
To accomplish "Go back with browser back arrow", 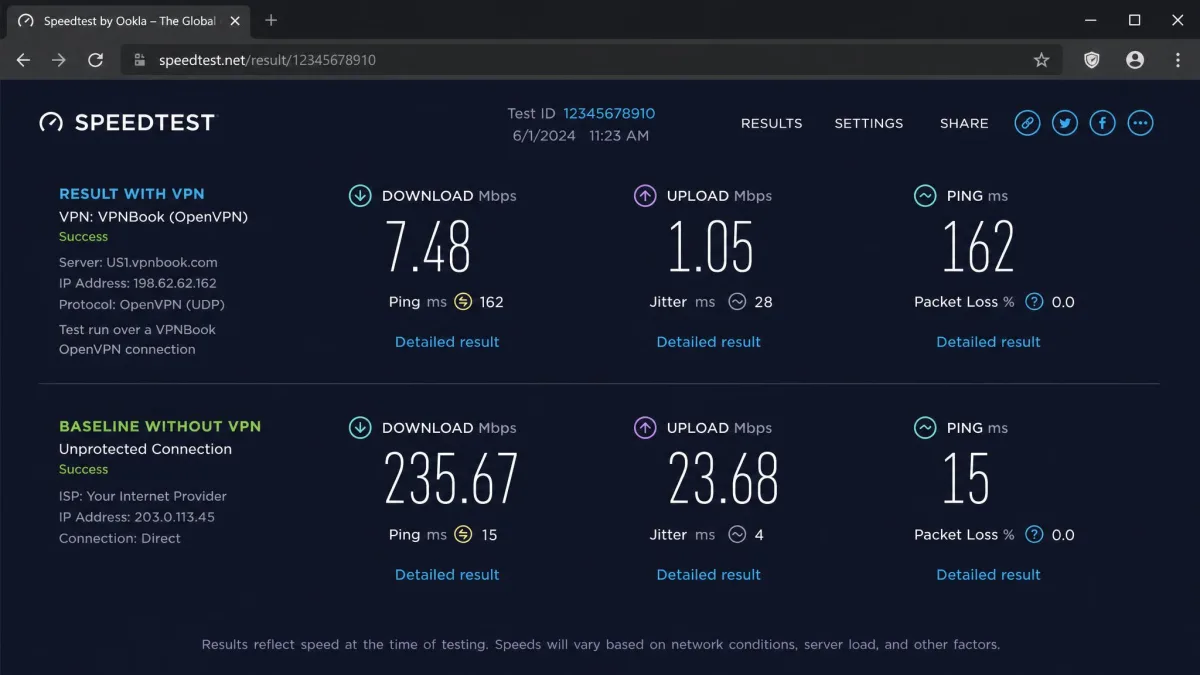I will coord(24,60).
